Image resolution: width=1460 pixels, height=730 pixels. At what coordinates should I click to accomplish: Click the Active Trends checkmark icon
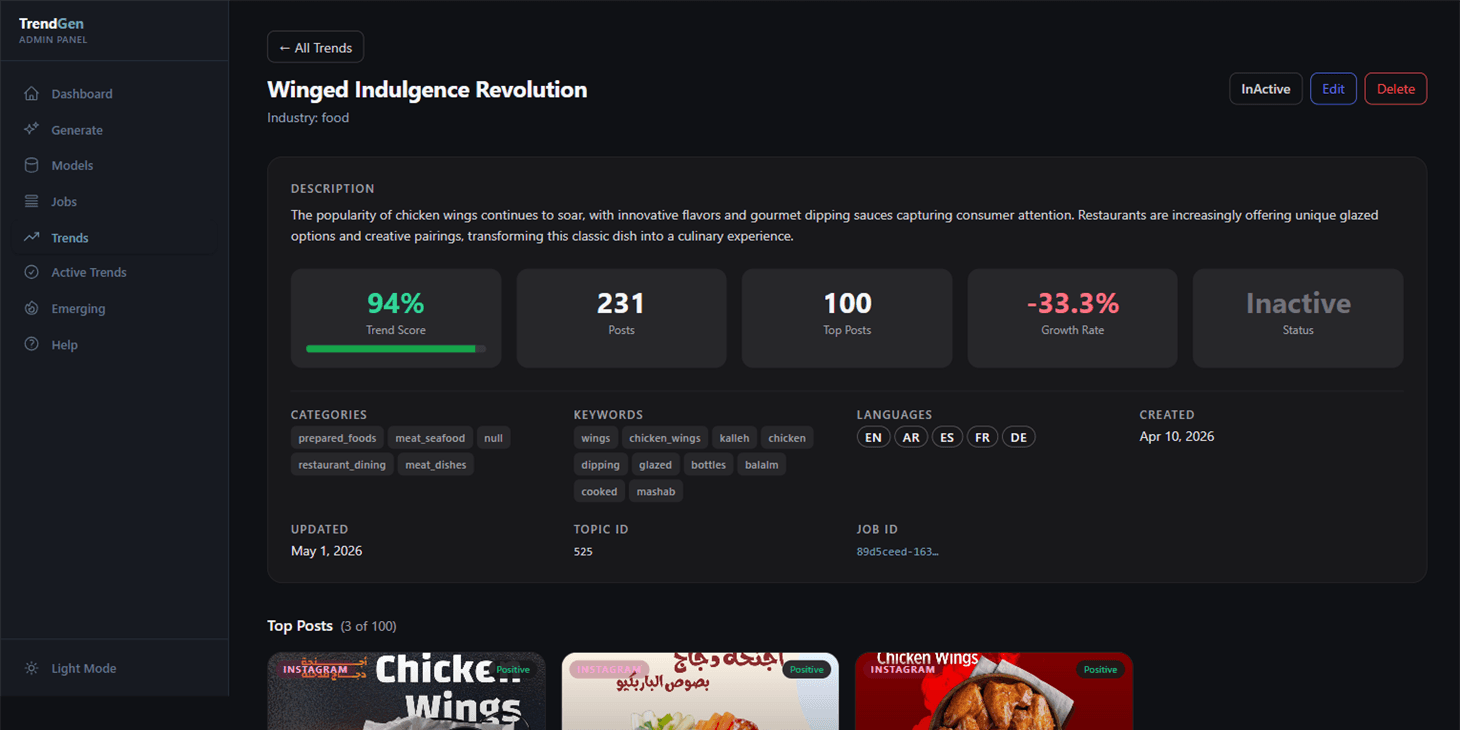[32, 272]
